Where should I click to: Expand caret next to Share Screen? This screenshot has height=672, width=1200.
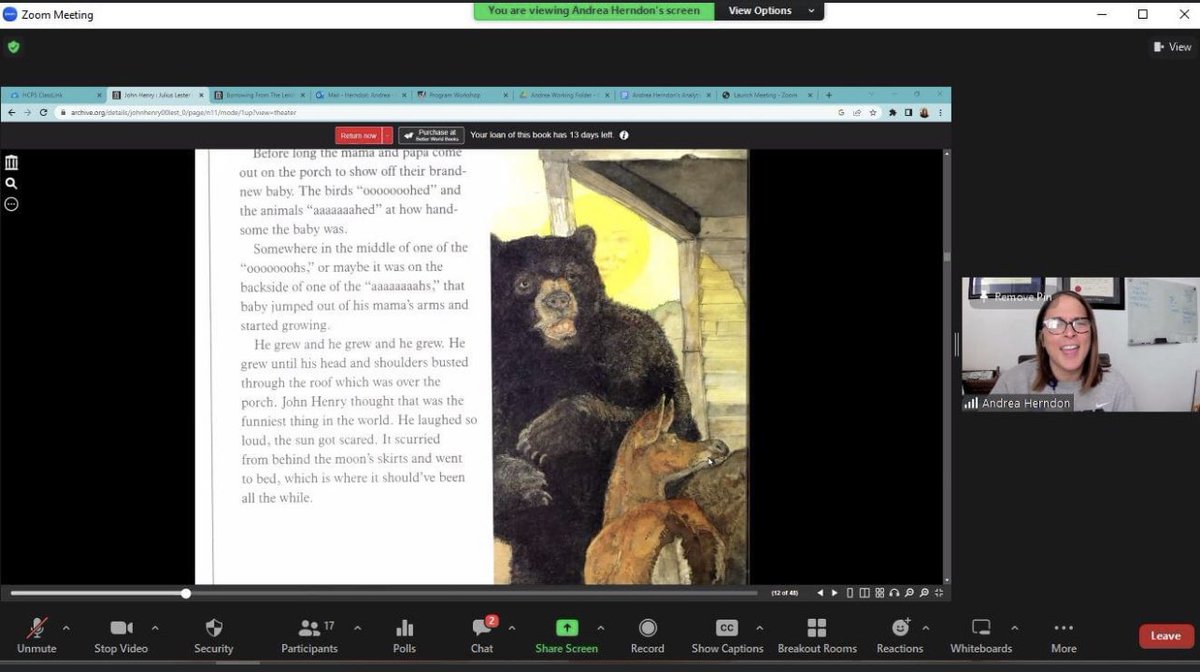pyautogui.click(x=601, y=628)
